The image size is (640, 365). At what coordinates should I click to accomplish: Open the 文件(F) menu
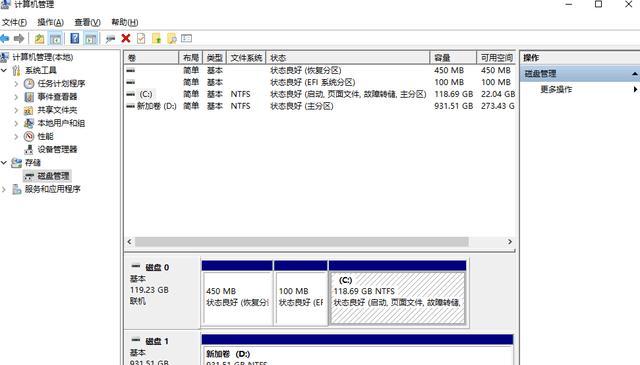tap(14, 22)
